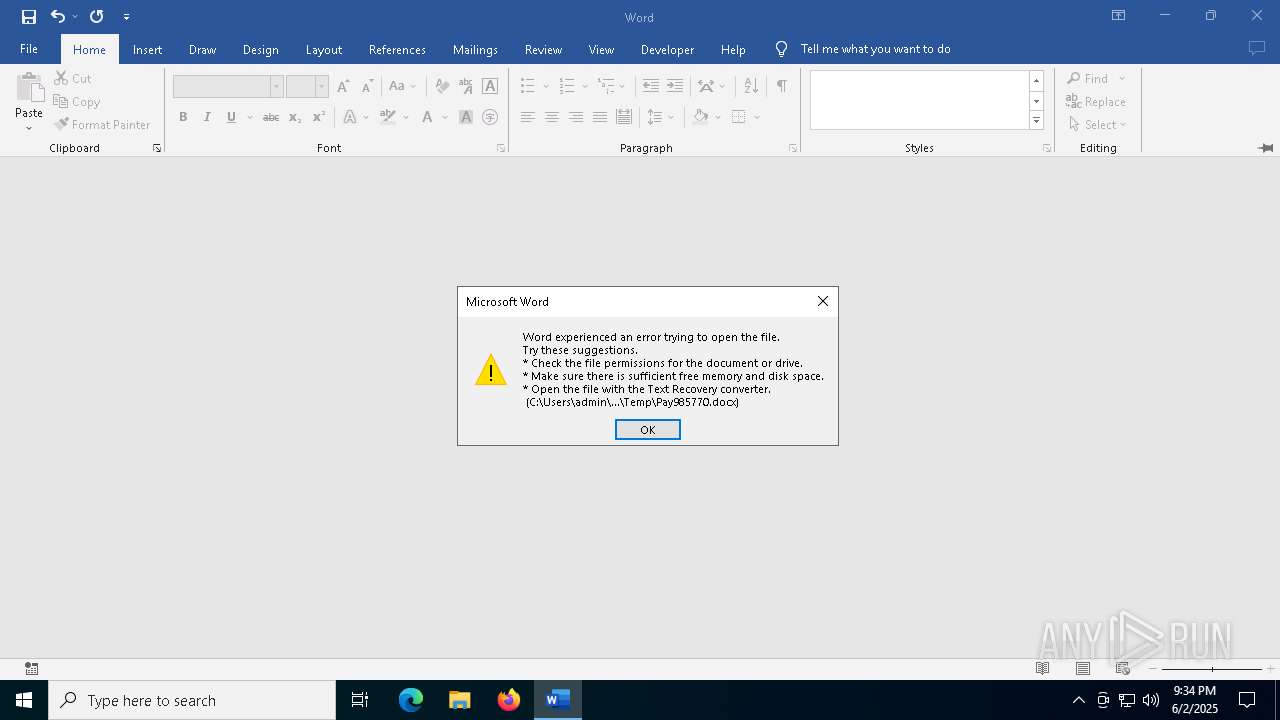Click the Read Mode view icon
1280x720 pixels.
1042,668
